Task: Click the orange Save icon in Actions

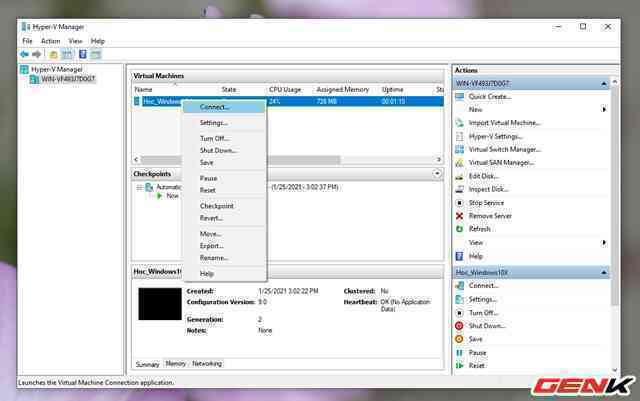Action: pyautogui.click(x=460, y=339)
